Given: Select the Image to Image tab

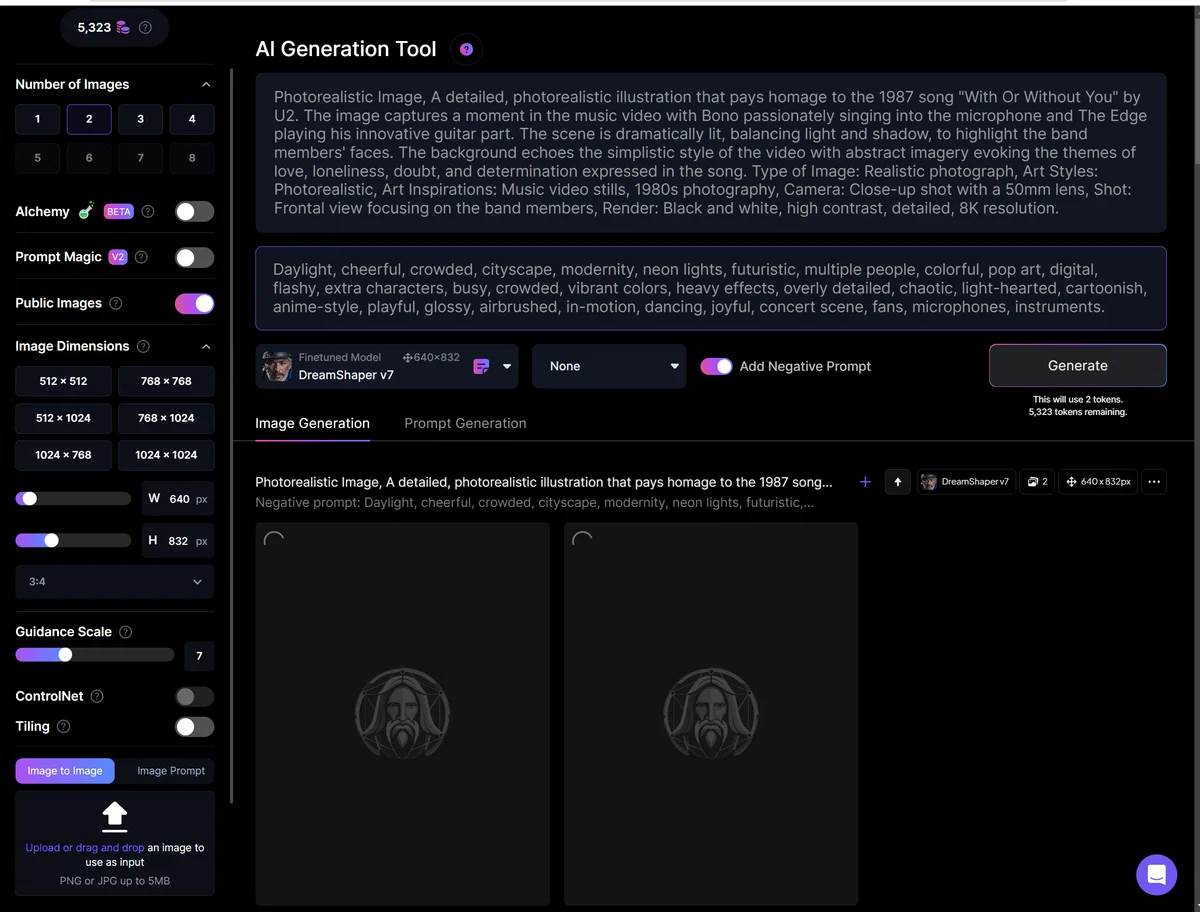Looking at the screenshot, I should [65, 771].
